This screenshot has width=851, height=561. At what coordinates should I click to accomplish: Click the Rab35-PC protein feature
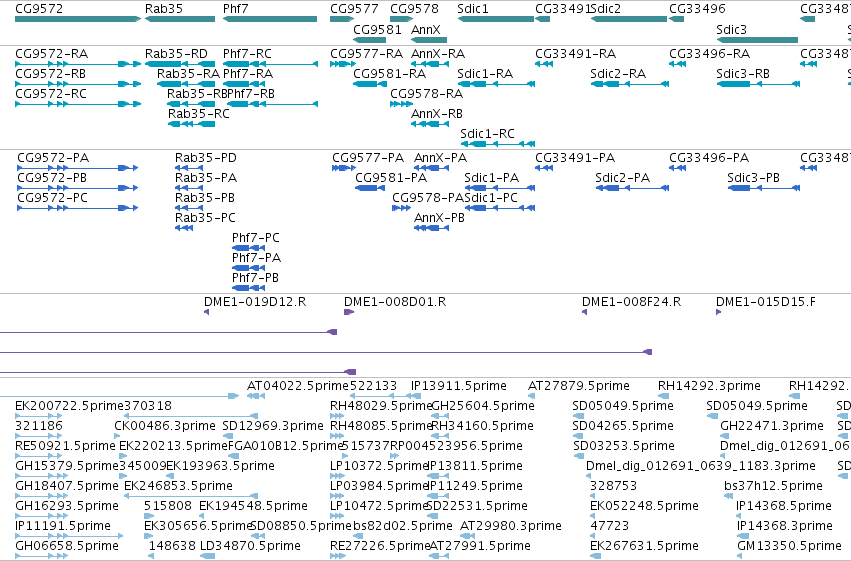[x=184, y=228]
